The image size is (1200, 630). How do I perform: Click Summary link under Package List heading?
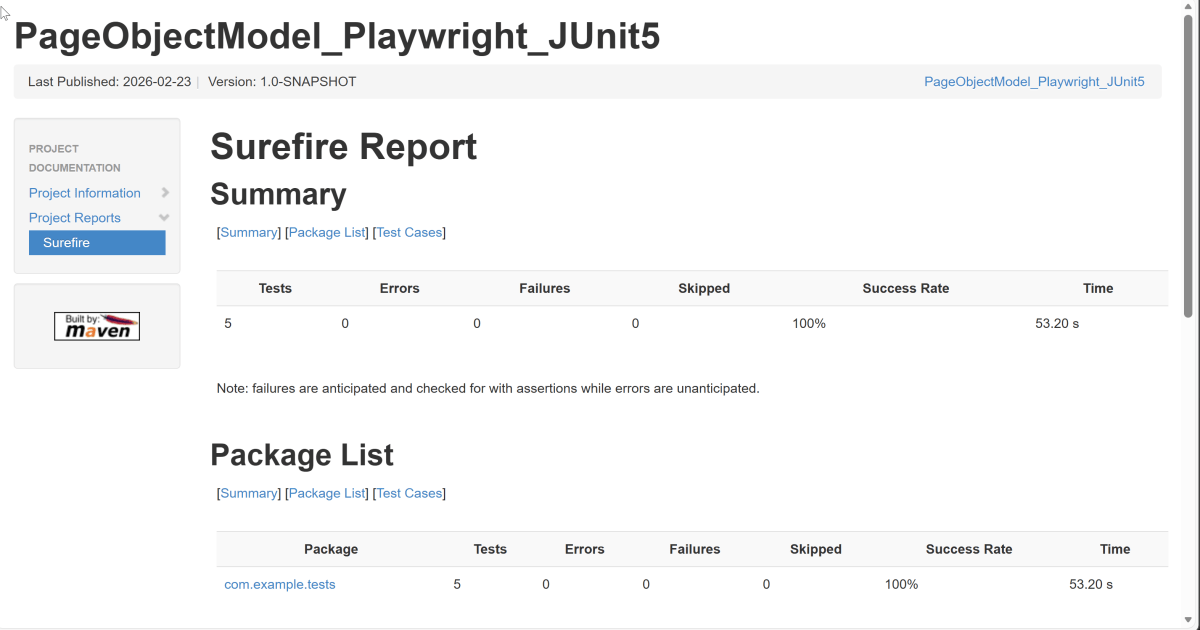pos(249,493)
